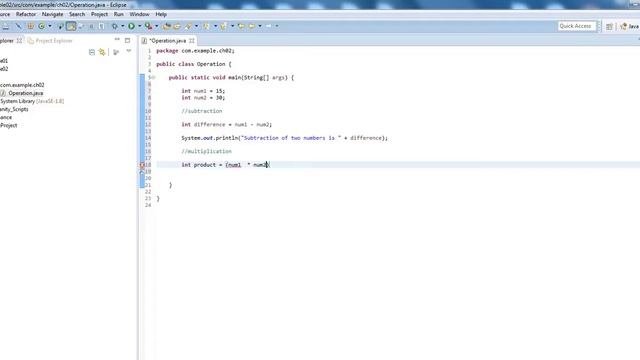640x360 pixels.
Task: Close the Operation.java editor tab
Action: [191, 40]
